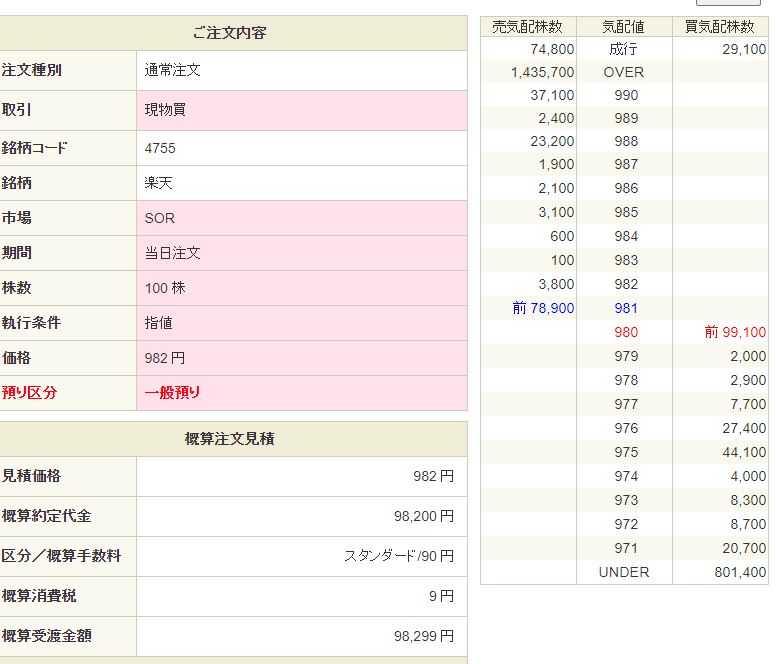Select the 989 quote price

[x=626, y=118]
